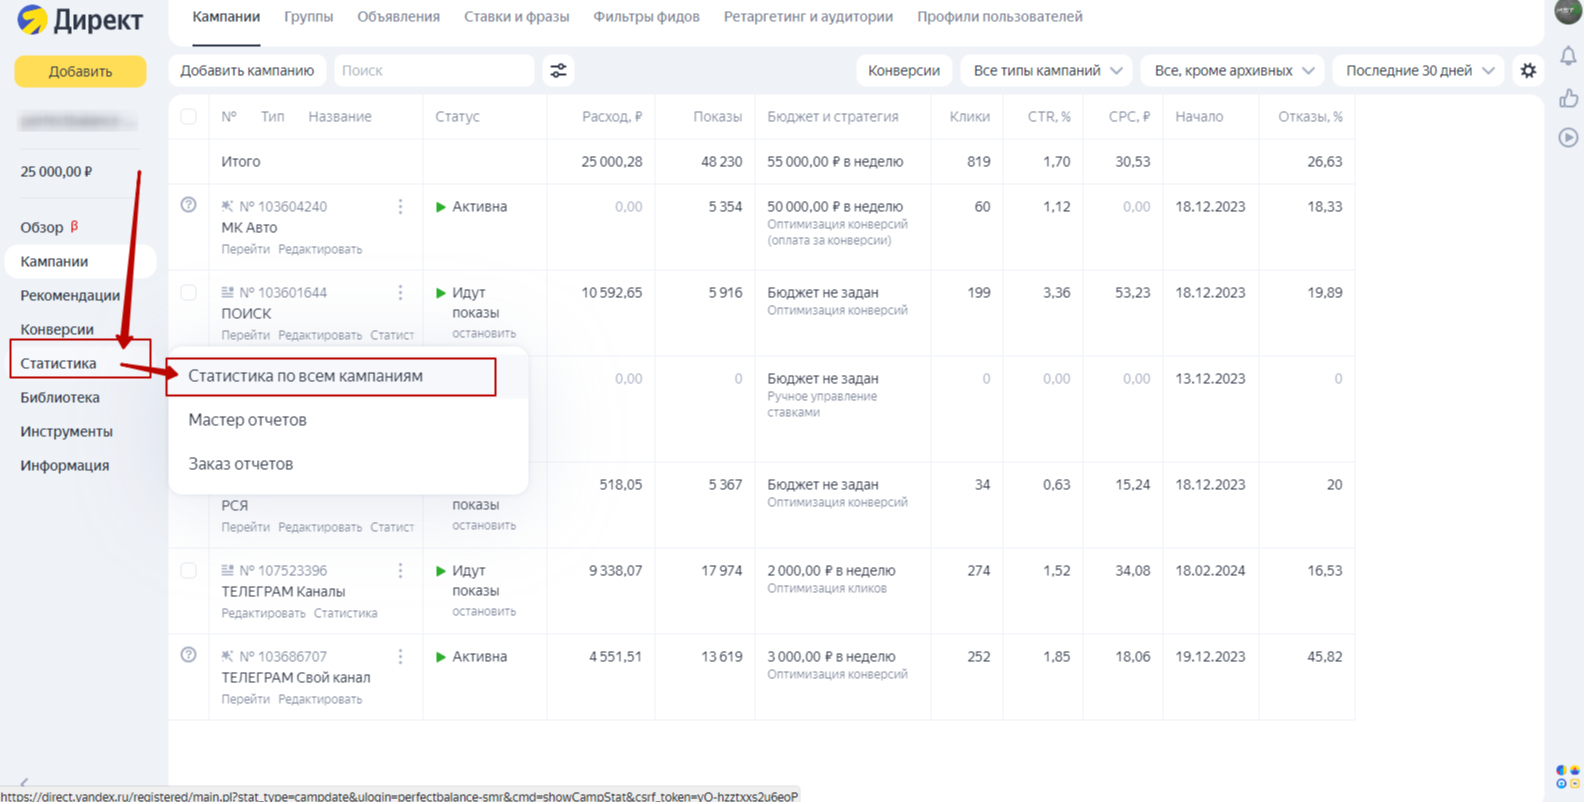The image size is (1585, 804).
Task: Click question mark icon for campaign 103604240
Action: (188, 205)
